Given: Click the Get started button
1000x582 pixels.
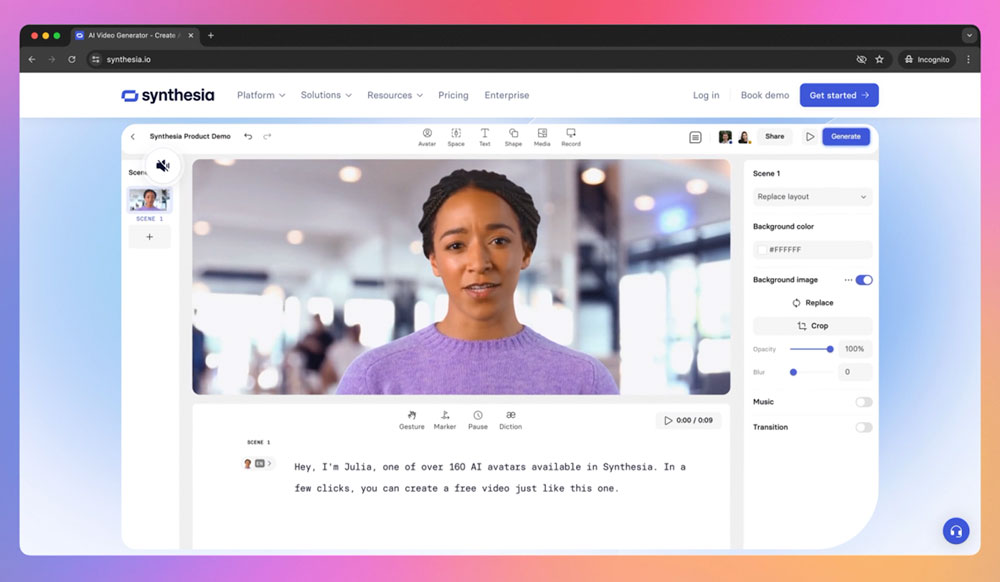Looking at the screenshot, I should [x=839, y=95].
